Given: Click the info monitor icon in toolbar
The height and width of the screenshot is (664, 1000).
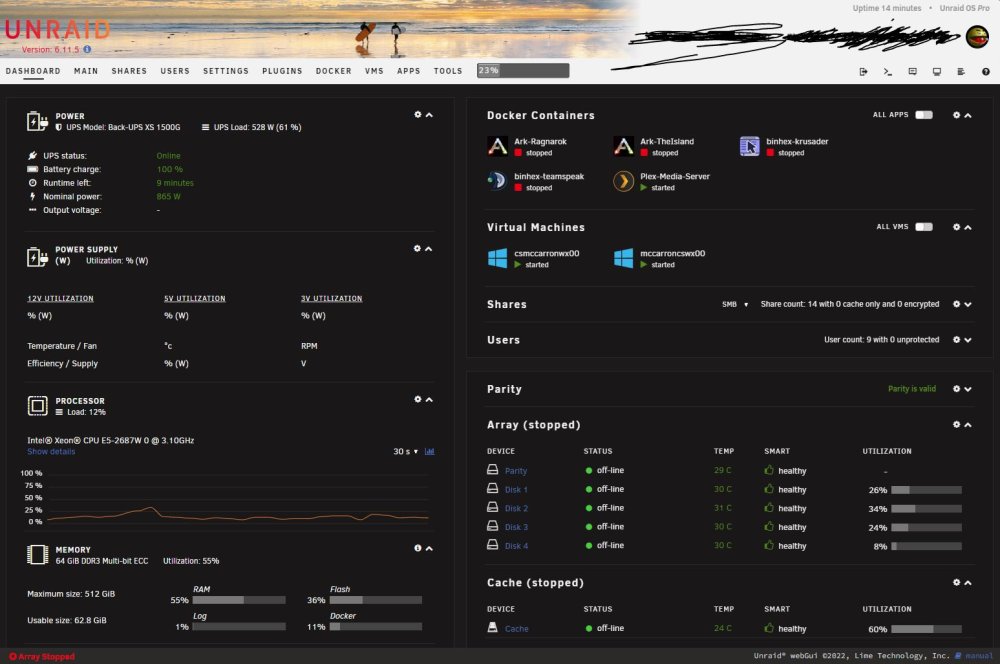Looking at the screenshot, I should pyautogui.click(x=936, y=71).
